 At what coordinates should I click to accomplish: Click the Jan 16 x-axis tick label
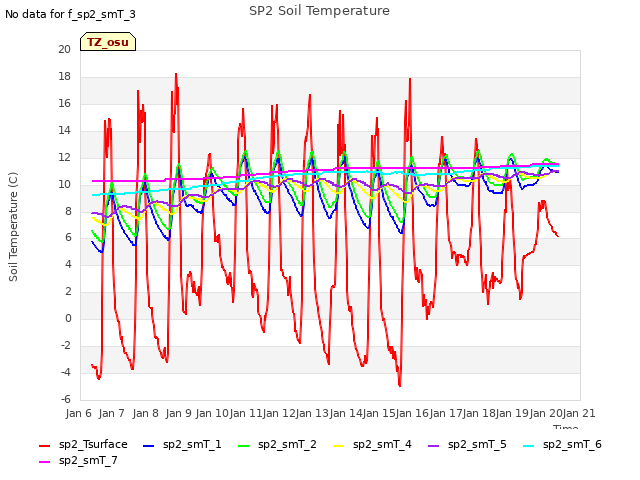(412, 413)
